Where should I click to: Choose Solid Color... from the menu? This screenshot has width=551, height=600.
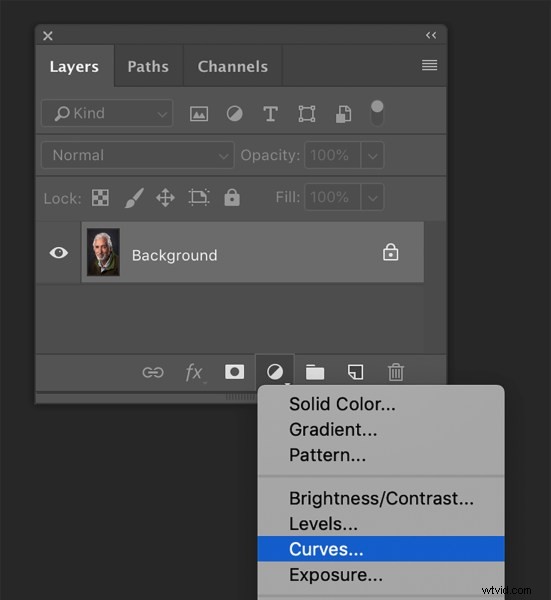pos(381,404)
